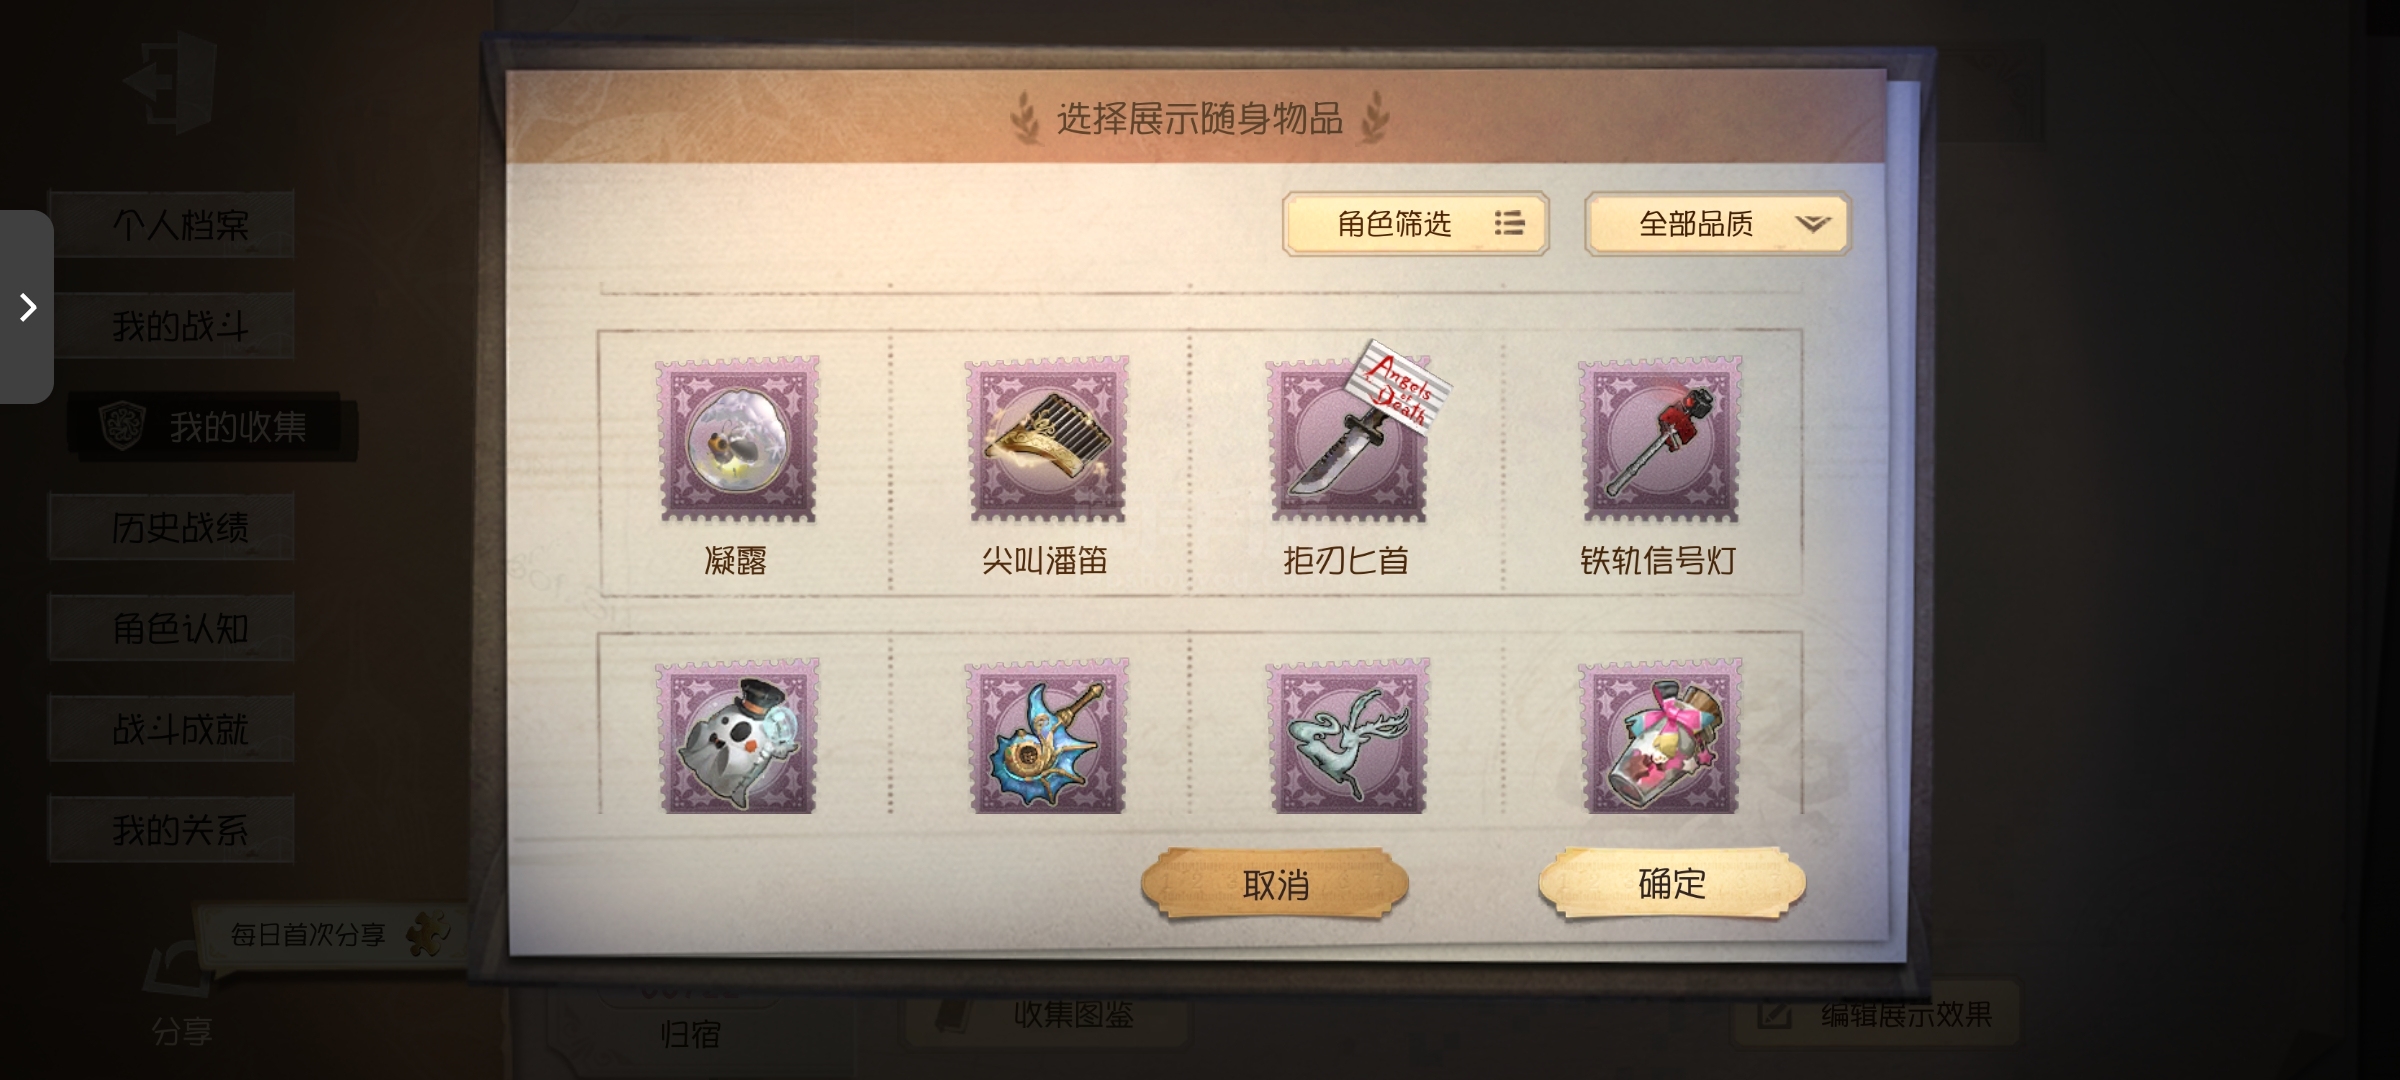This screenshot has height=1080, width=2400.
Task: Select the pink ribbon bottle accessory
Action: (x=1659, y=736)
